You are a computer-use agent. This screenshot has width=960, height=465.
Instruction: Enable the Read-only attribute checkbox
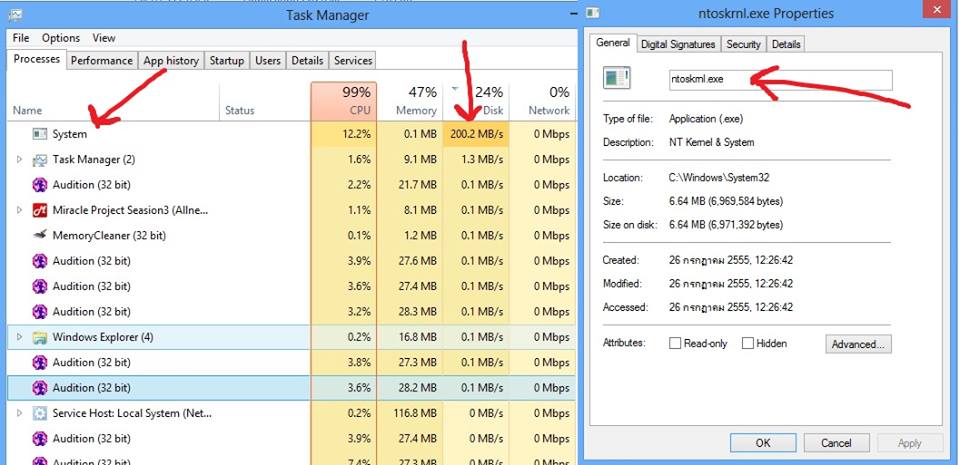675,343
